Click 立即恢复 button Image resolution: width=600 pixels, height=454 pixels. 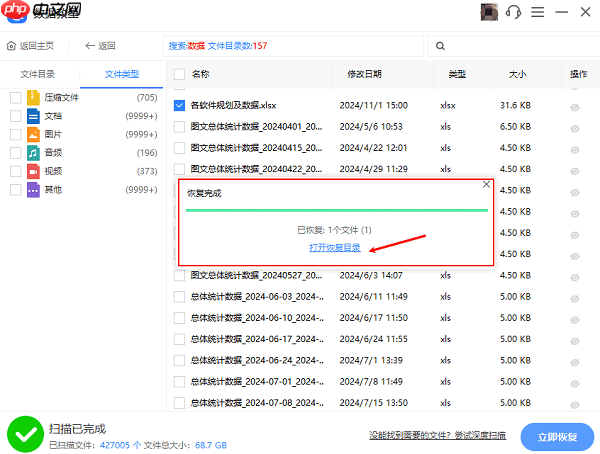tap(557, 437)
